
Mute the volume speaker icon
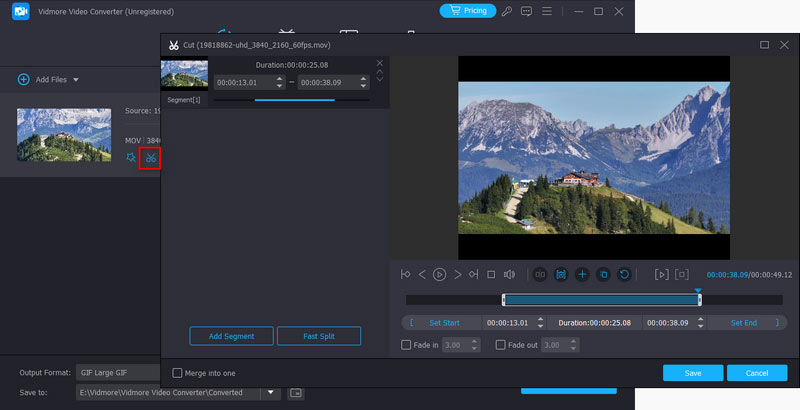coord(509,274)
